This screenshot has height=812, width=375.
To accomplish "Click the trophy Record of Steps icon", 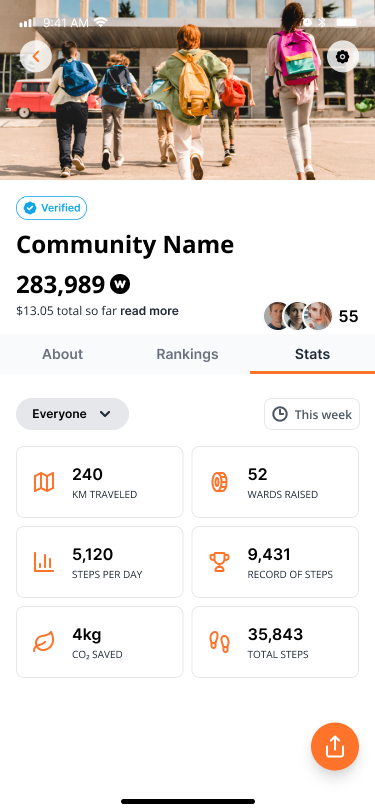I will click(220, 562).
